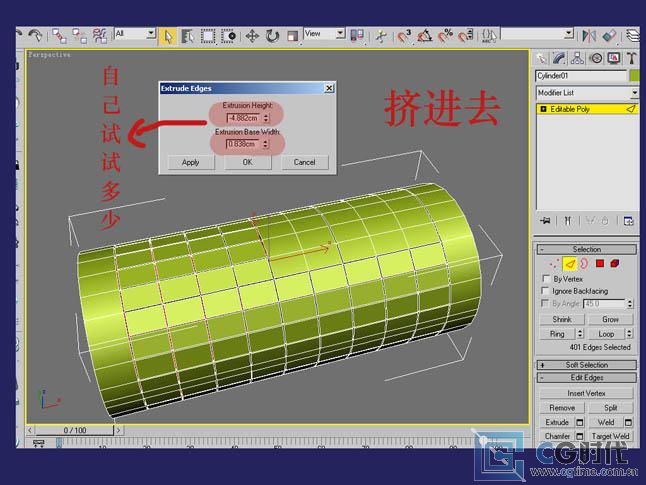This screenshot has width=646, height=485.
Task: Toggle the Window/Crossing selection icon
Action: [x=228, y=36]
